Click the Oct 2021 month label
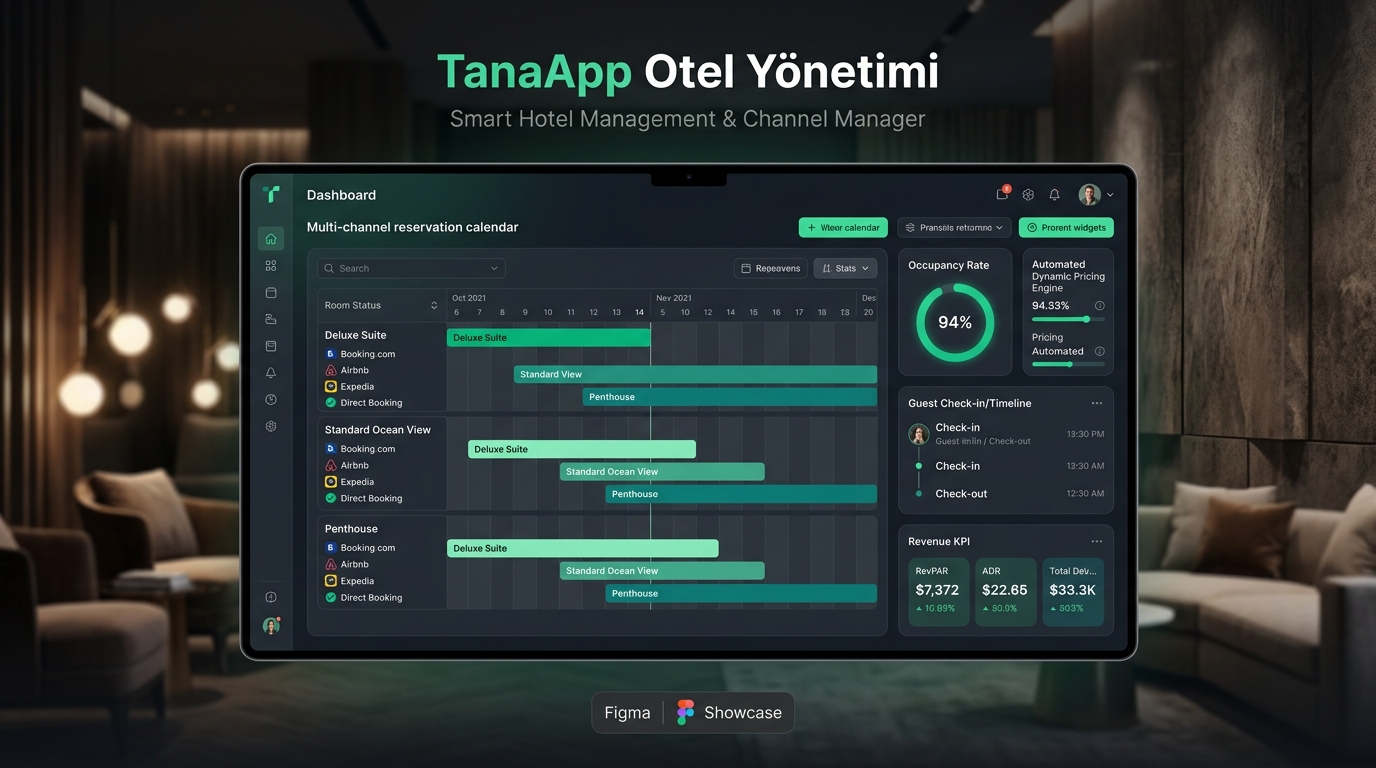1376x768 pixels. tap(469, 298)
